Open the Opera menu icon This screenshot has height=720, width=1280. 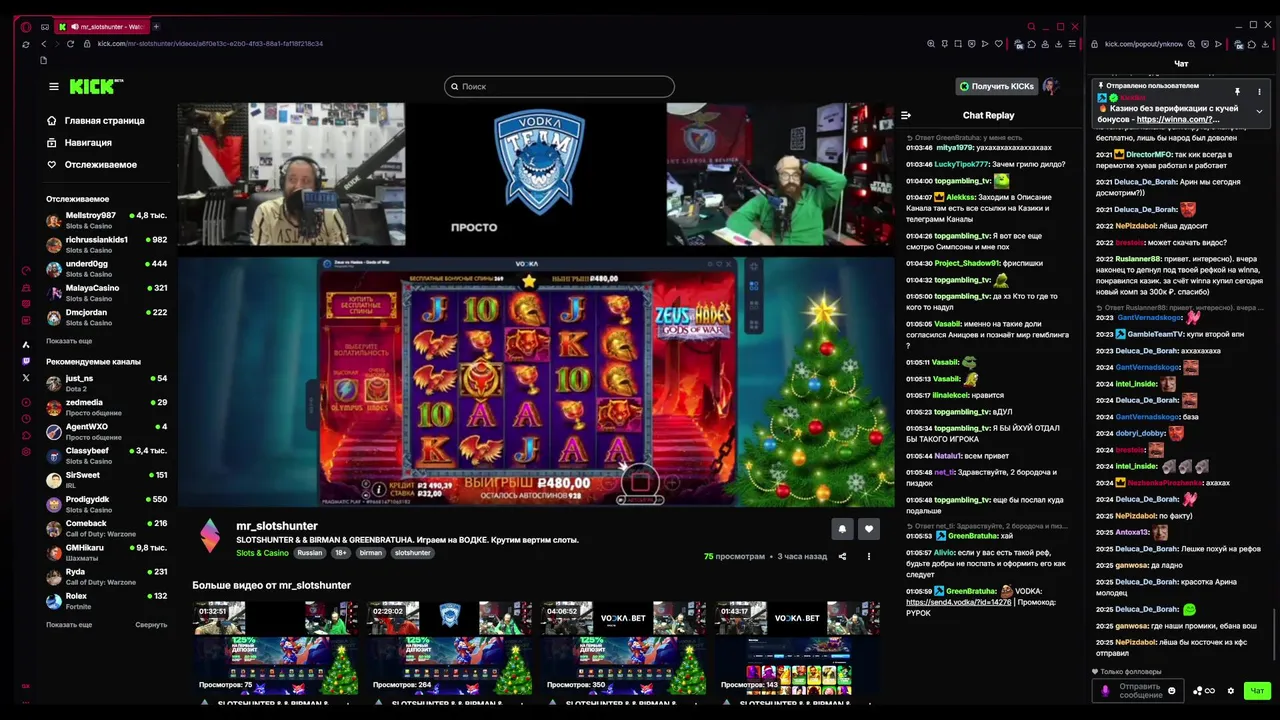pos(26,27)
